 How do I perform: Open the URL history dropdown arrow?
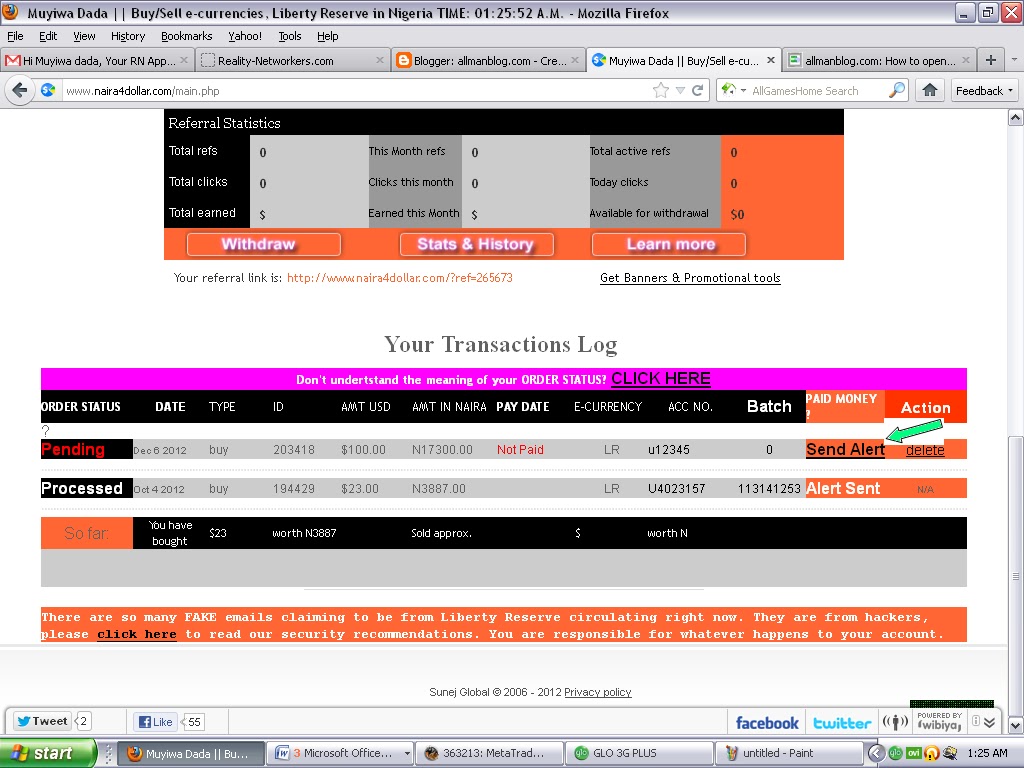[x=680, y=90]
